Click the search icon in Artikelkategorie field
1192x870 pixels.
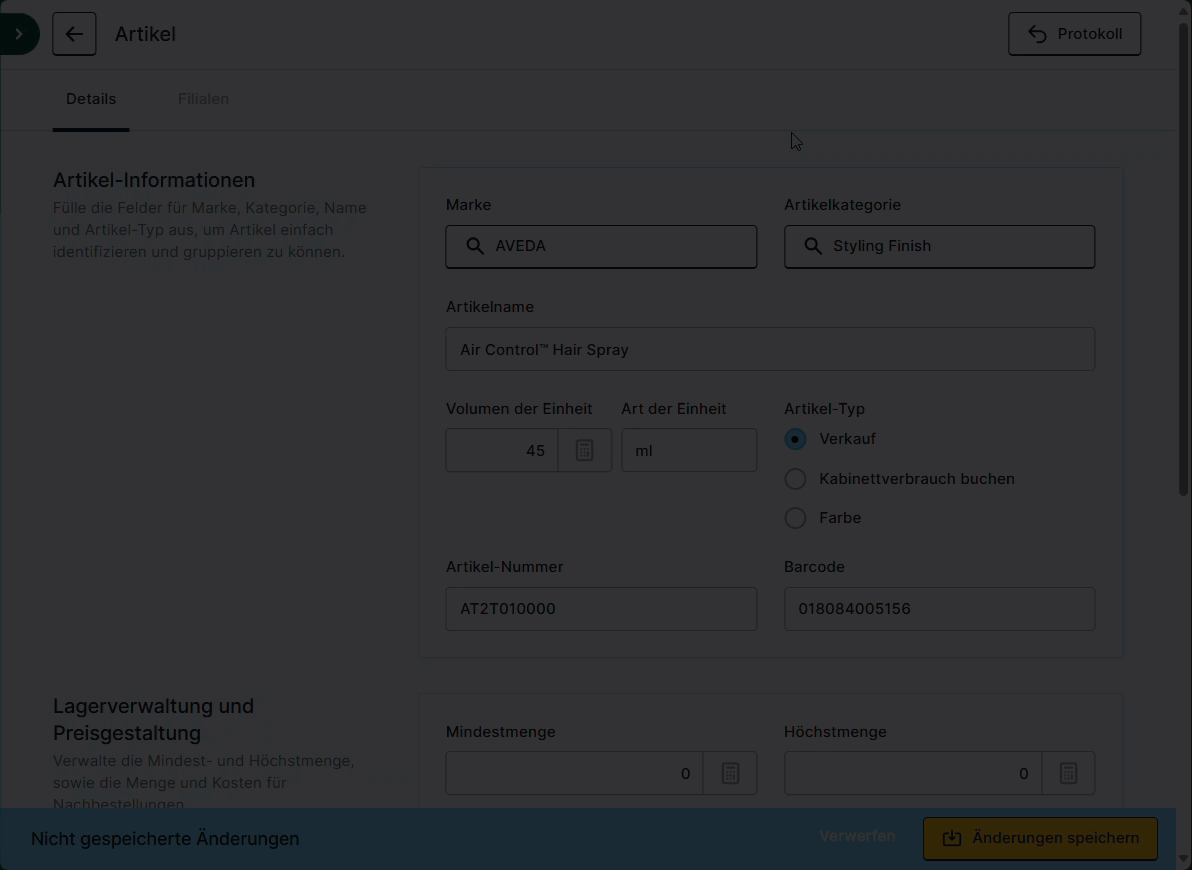coord(813,246)
